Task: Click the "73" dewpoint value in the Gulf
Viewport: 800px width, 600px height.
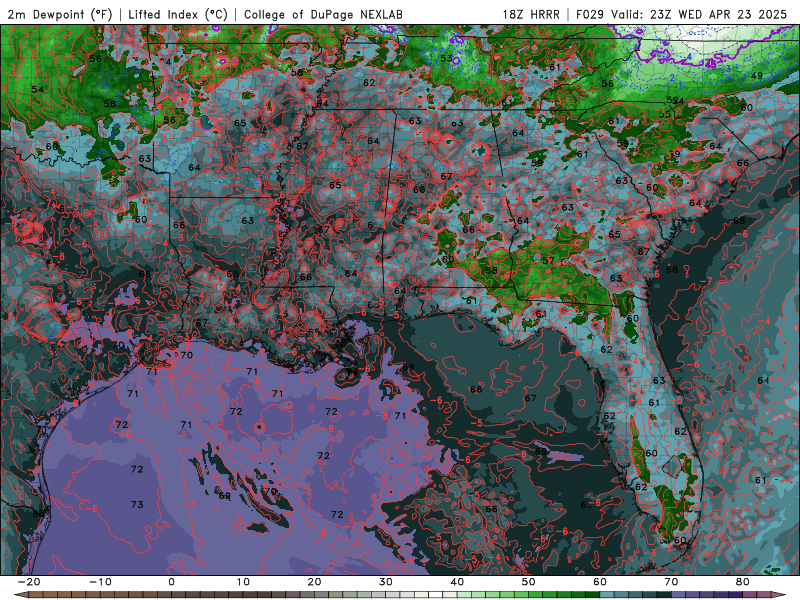Action: [137, 504]
